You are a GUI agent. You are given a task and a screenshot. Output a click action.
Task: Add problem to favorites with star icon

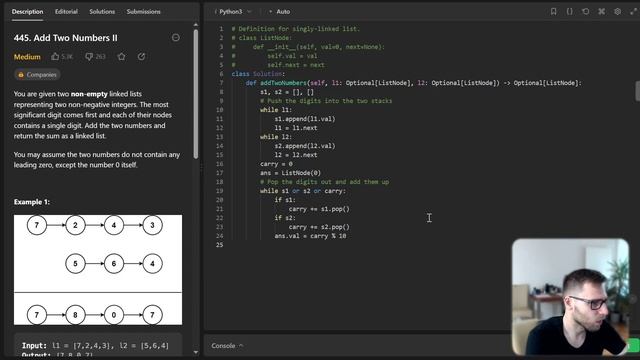(121, 56)
